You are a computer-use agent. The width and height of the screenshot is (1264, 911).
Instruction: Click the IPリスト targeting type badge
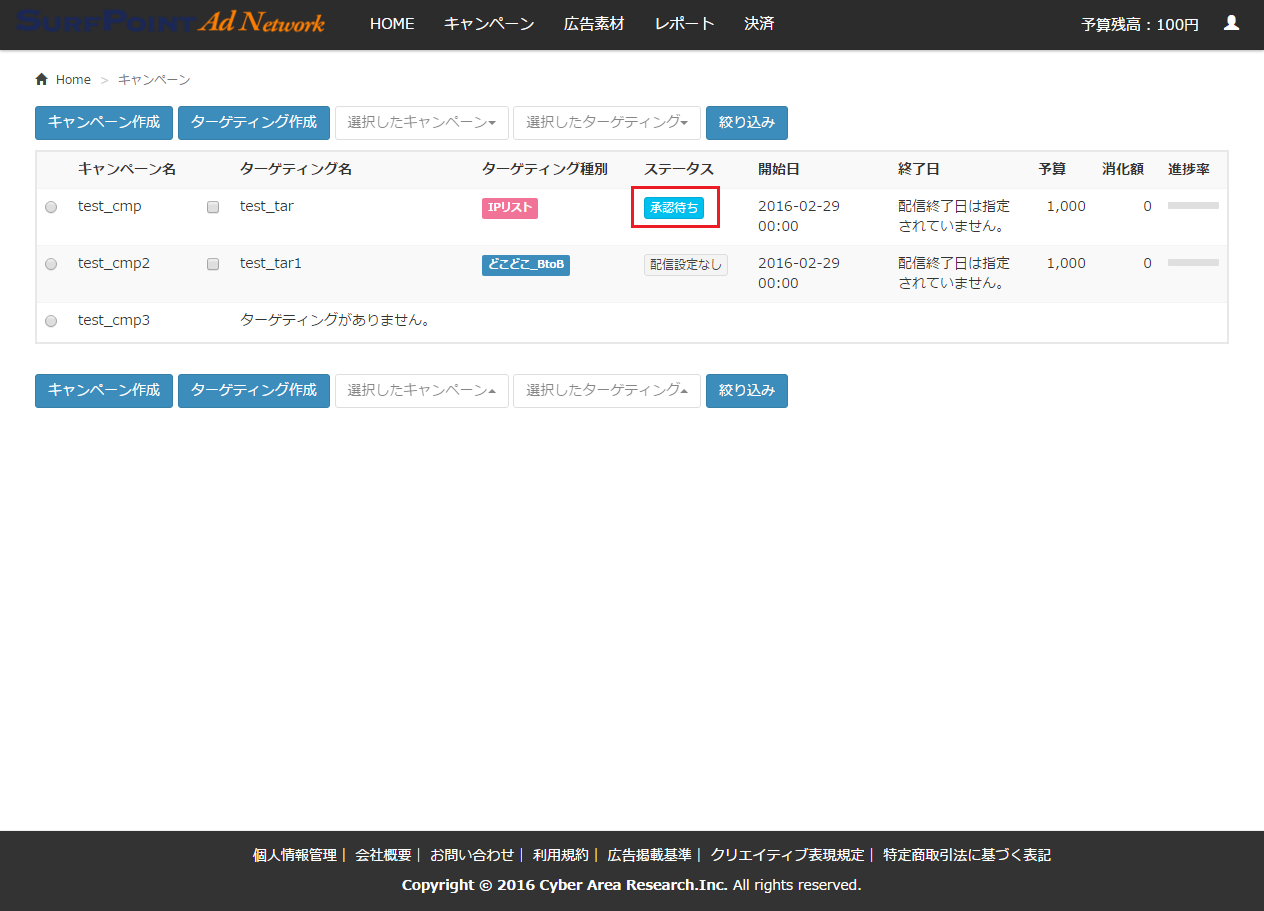[510, 208]
